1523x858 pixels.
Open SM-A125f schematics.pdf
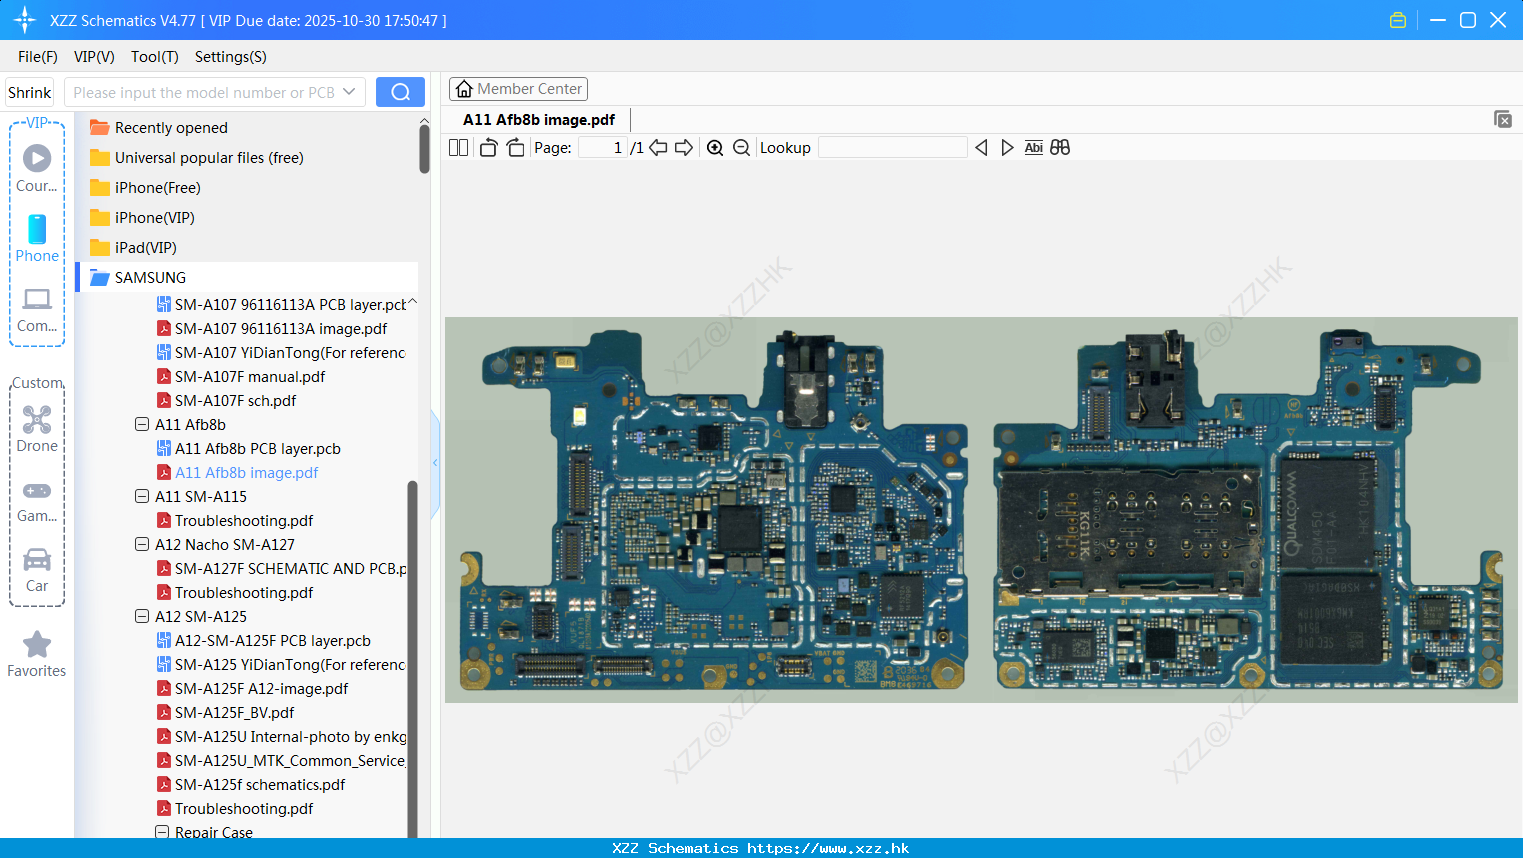click(x=260, y=784)
